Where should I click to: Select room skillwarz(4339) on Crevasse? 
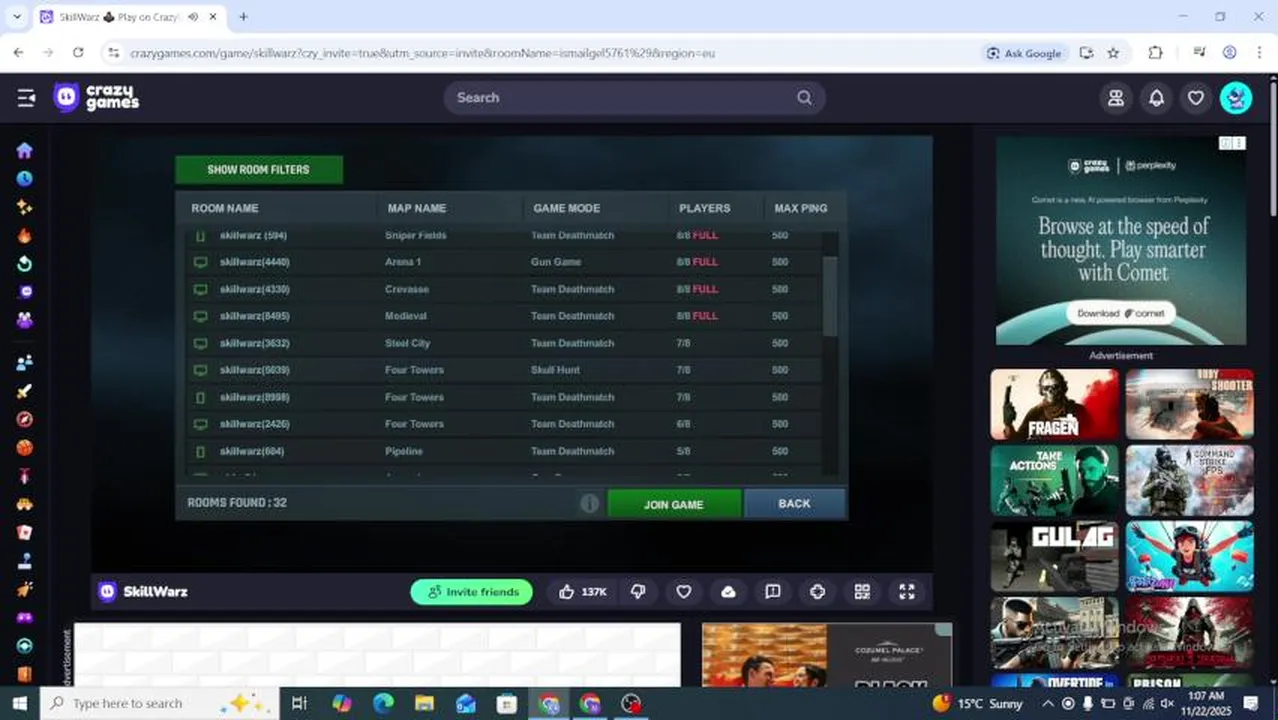pos(505,289)
